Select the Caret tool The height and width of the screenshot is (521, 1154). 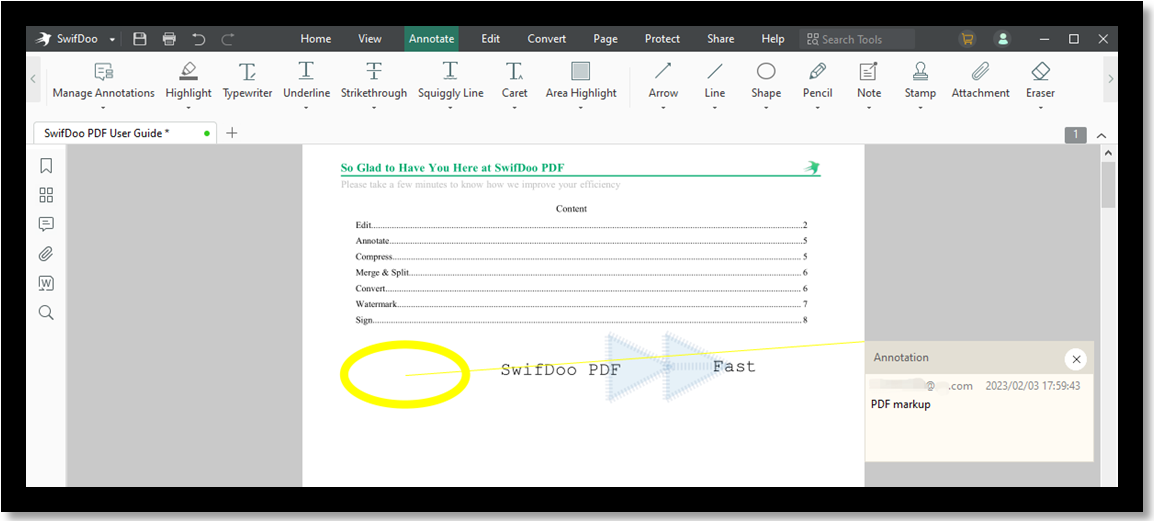point(514,81)
